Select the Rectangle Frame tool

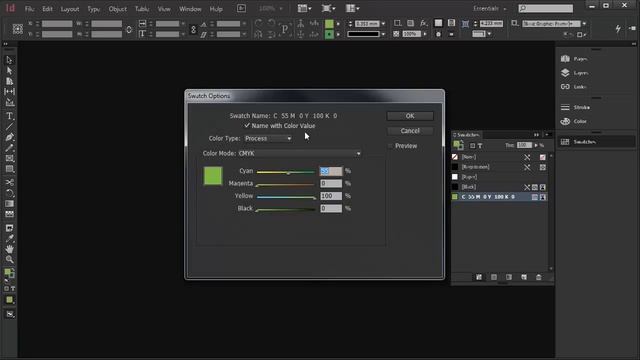9,158
